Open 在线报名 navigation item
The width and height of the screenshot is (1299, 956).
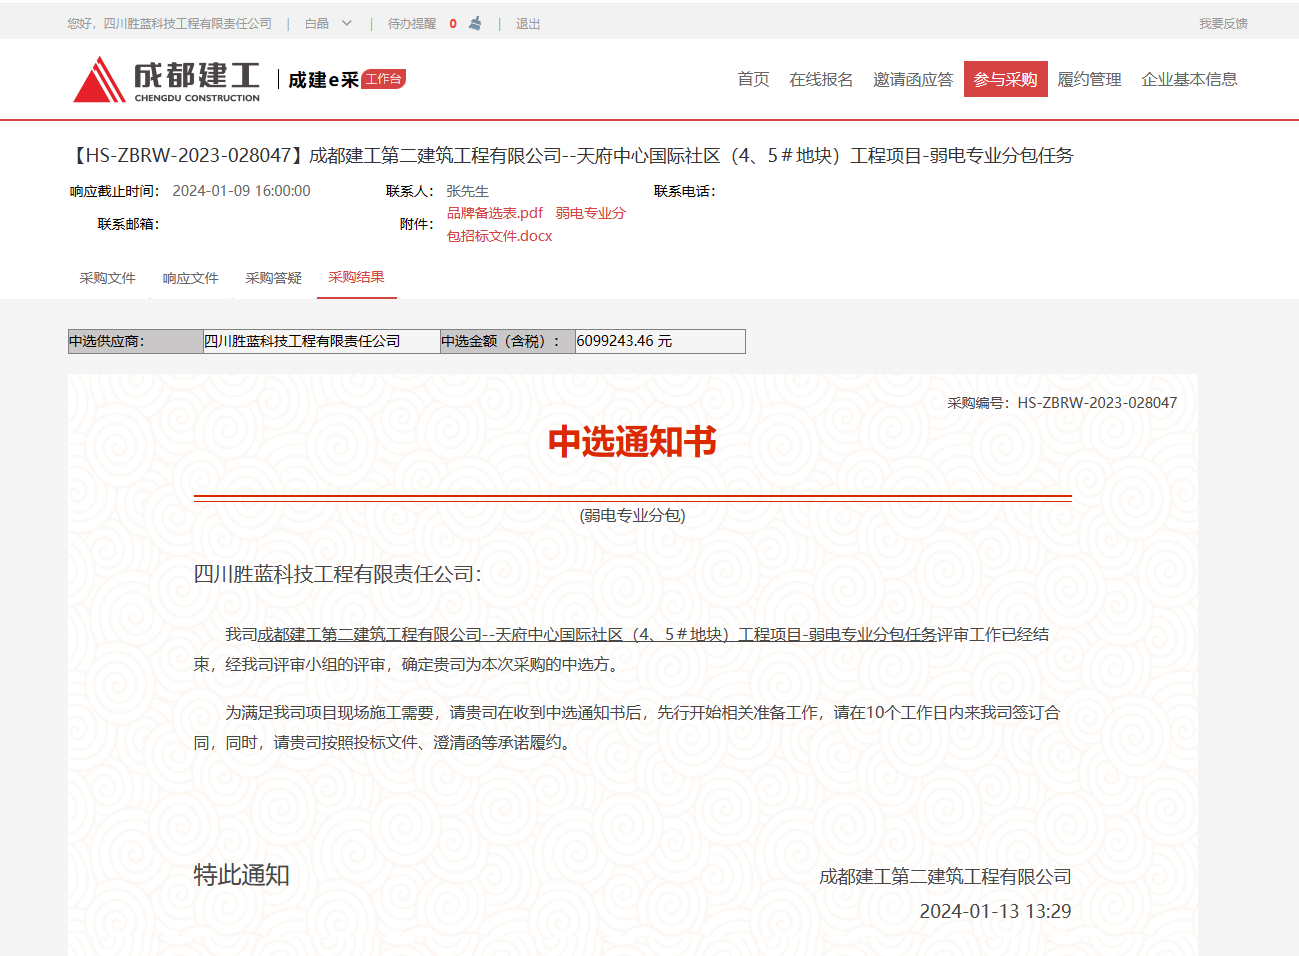(x=821, y=79)
